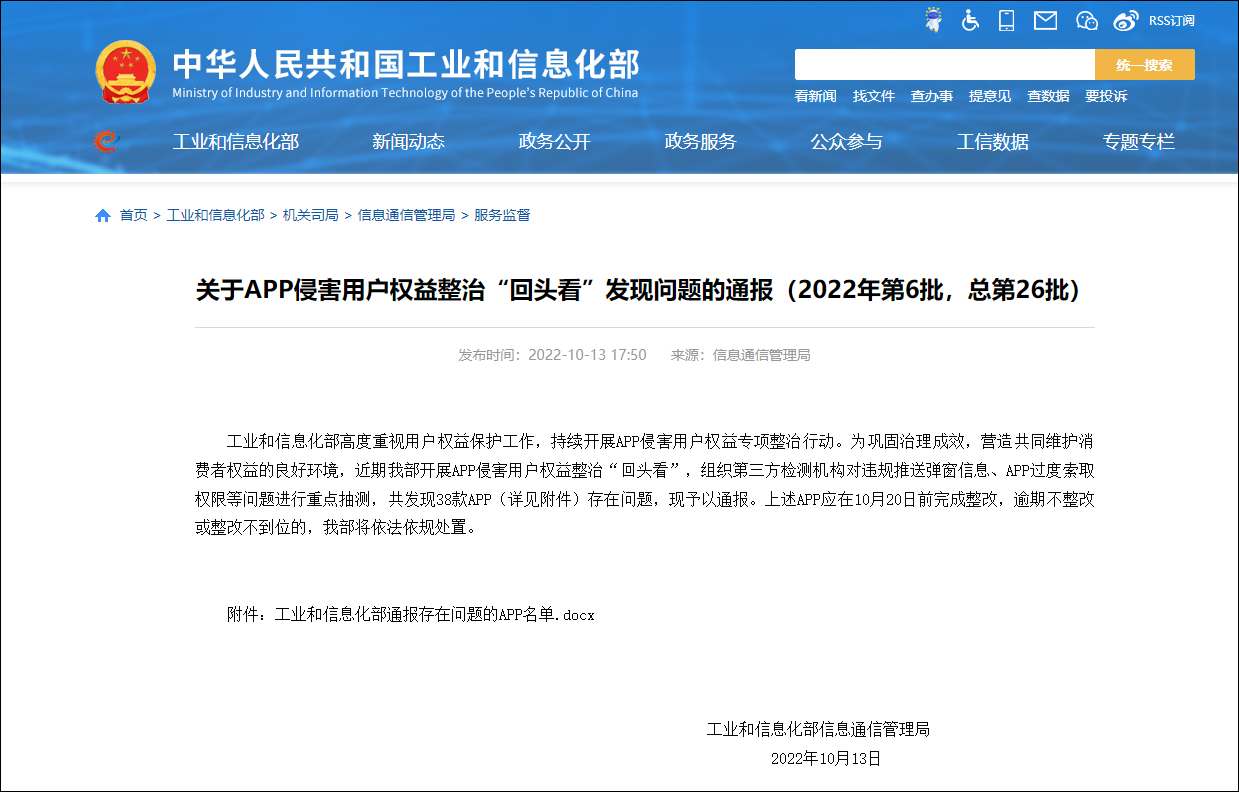
Task: Open 专题专栏 navigation menu
Action: tap(1138, 142)
